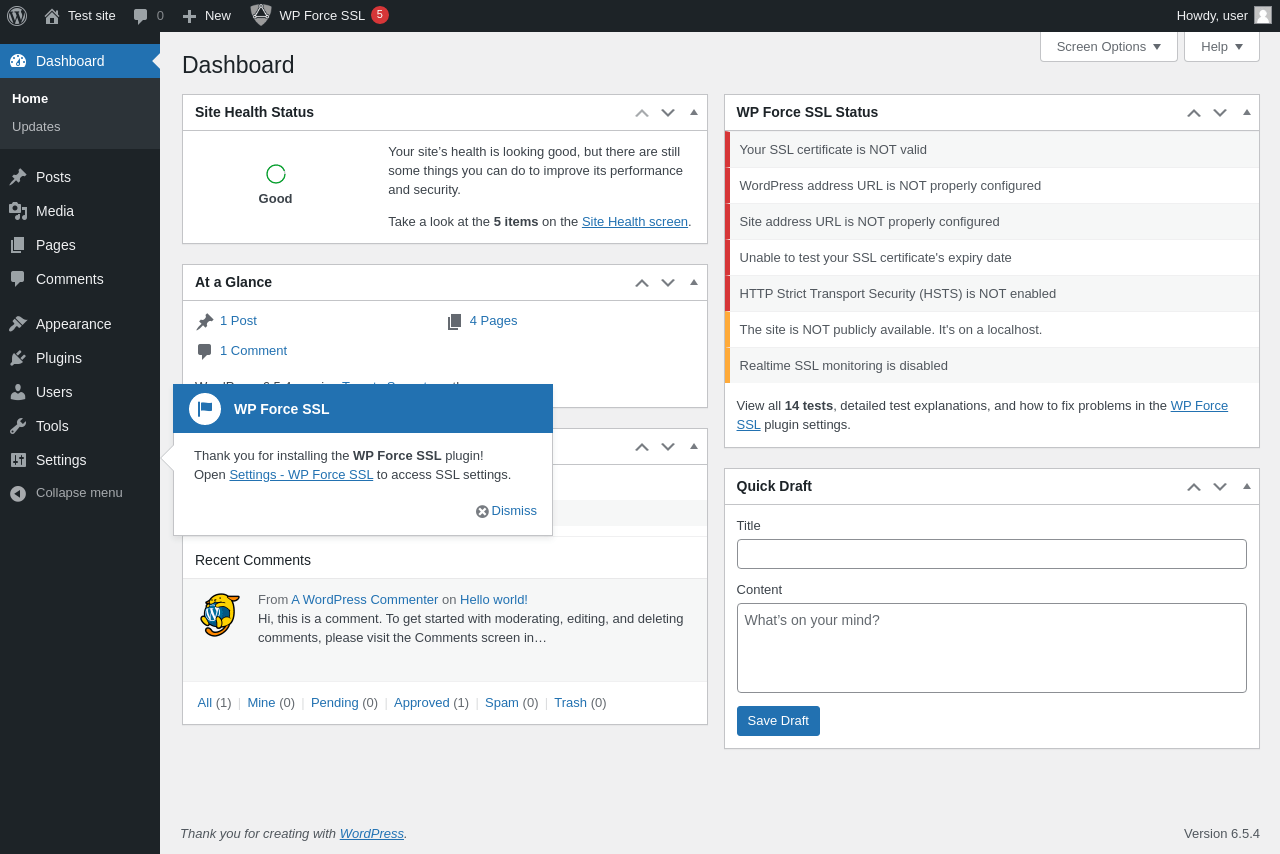Move Site Health Status widget down
1280x854 pixels.
(668, 113)
